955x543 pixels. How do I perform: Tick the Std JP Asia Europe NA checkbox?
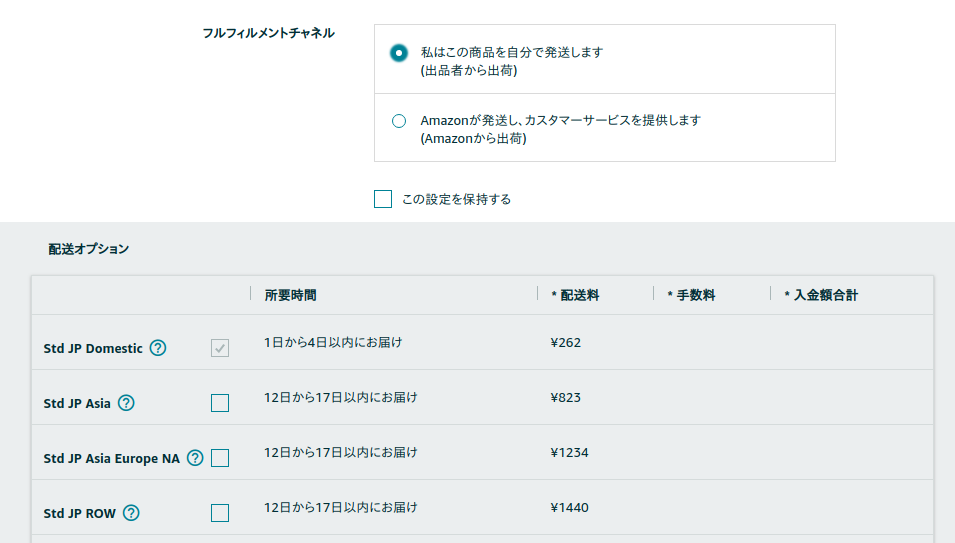click(x=220, y=458)
